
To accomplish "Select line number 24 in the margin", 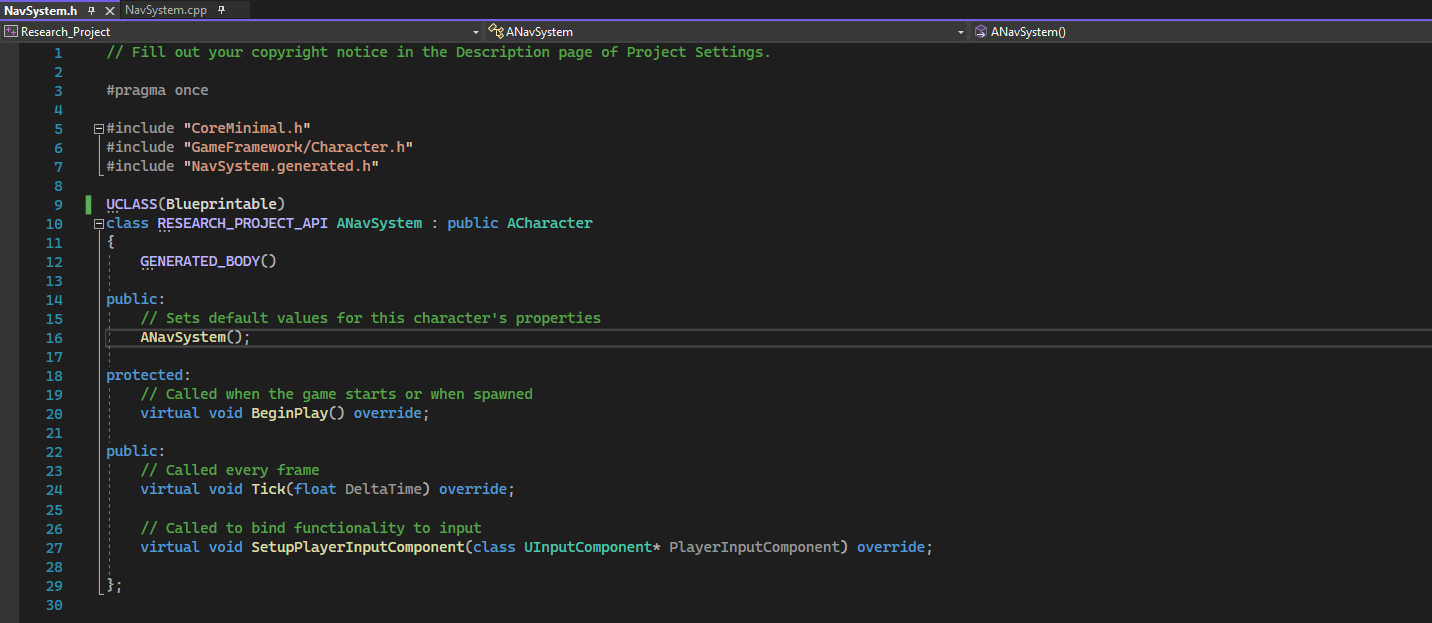I will pos(53,489).
